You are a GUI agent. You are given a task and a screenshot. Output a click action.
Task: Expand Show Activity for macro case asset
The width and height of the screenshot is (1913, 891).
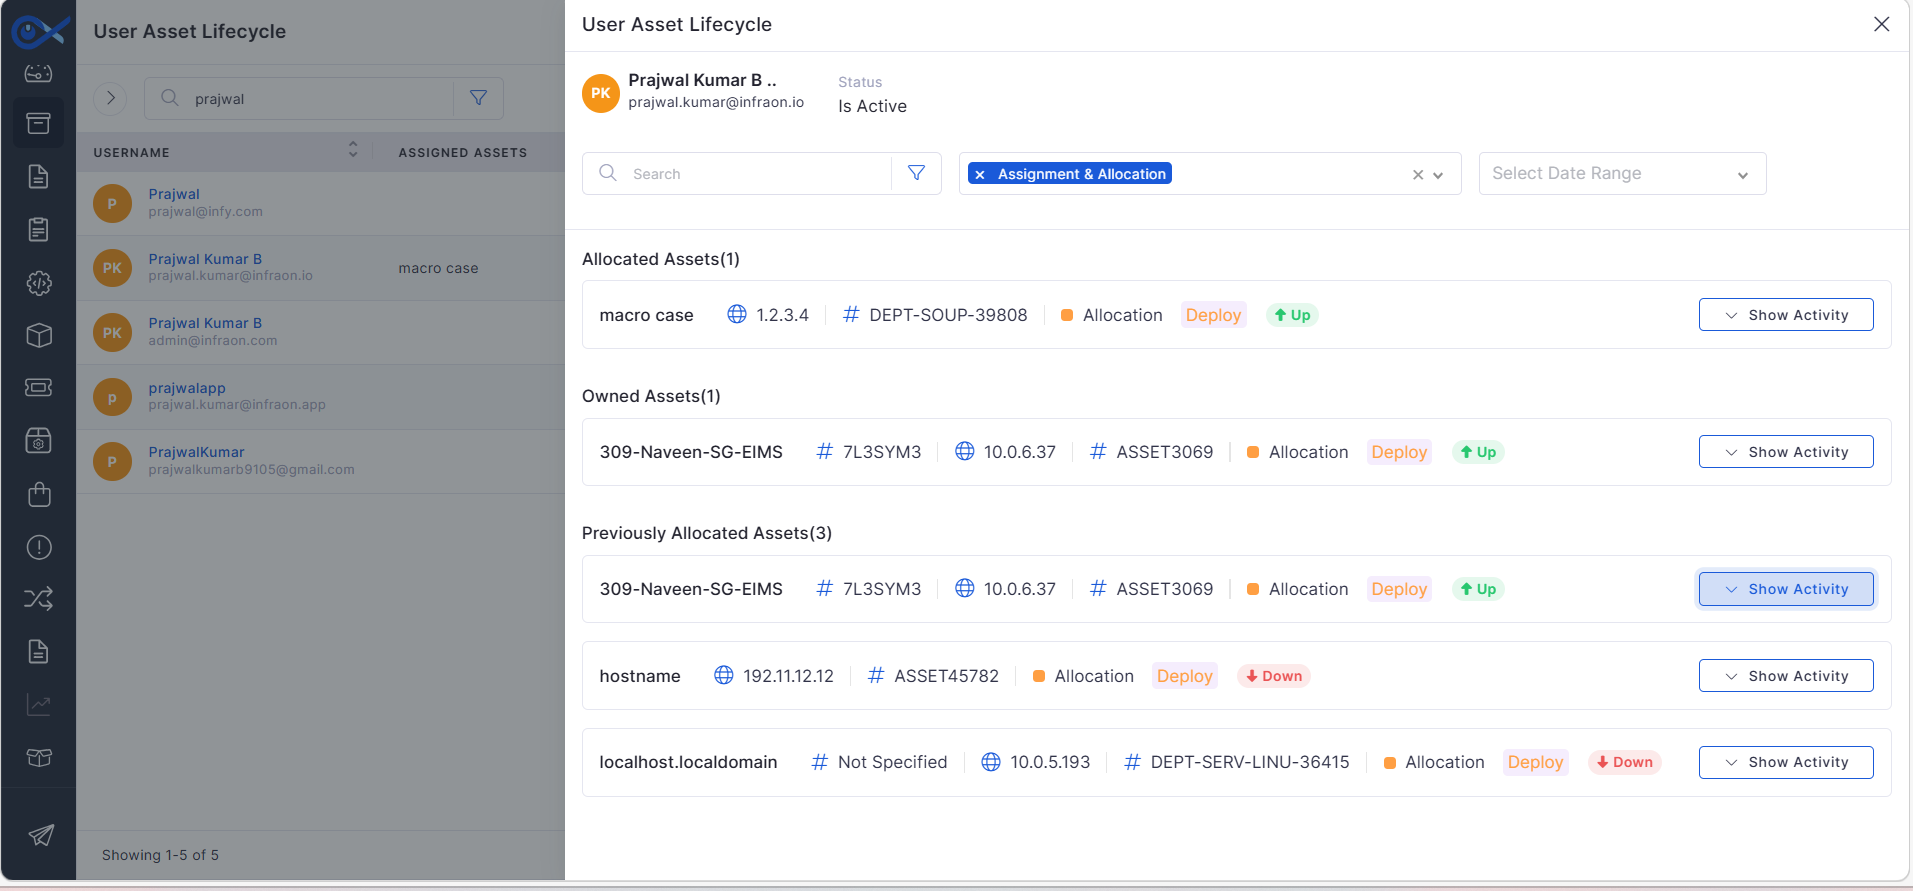(1786, 315)
